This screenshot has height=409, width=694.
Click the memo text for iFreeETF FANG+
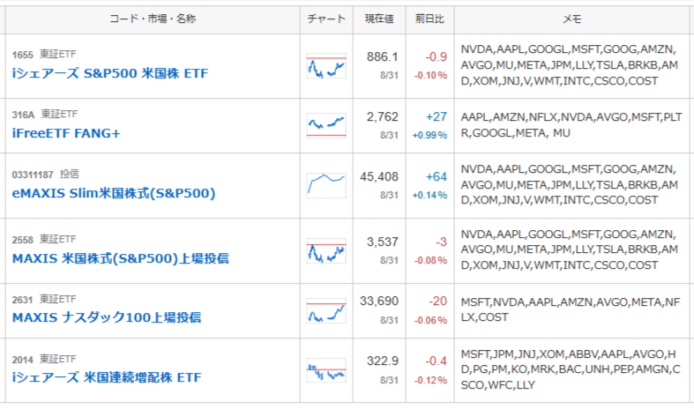click(x=571, y=125)
